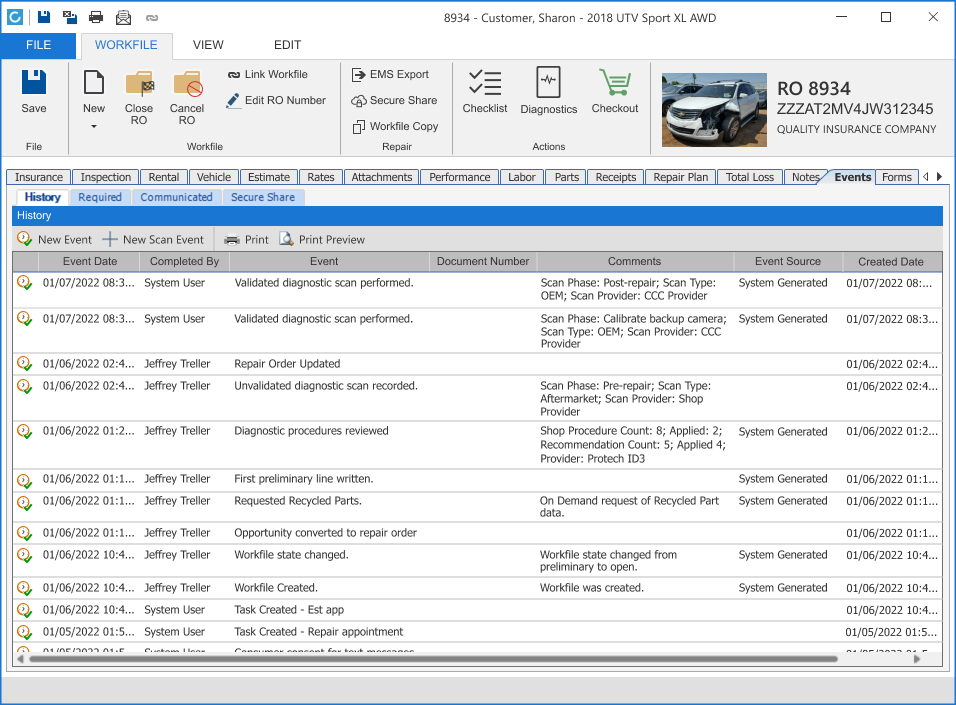Click New Event in the History toolbar

click(x=54, y=239)
